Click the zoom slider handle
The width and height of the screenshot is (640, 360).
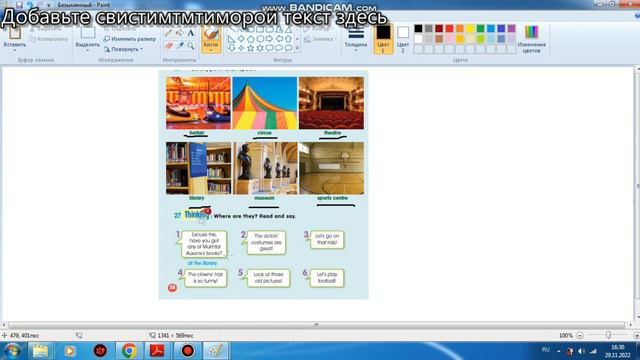click(608, 335)
